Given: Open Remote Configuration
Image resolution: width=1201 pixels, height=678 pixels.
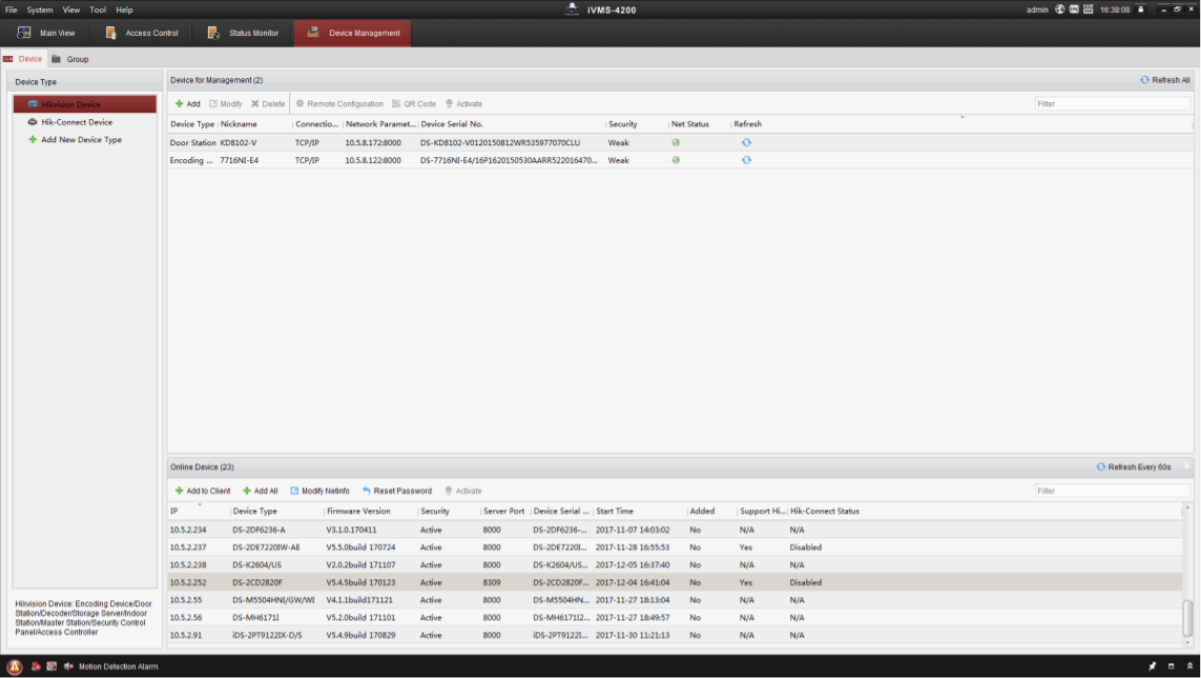Looking at the screenshot, I should point(339,104).
